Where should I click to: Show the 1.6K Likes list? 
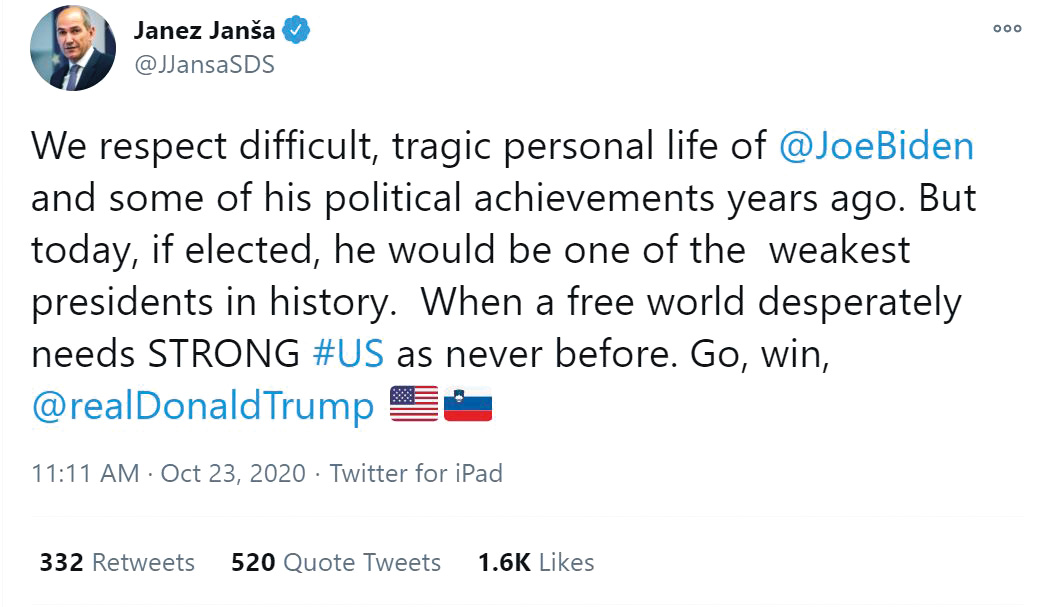point(535,563)
